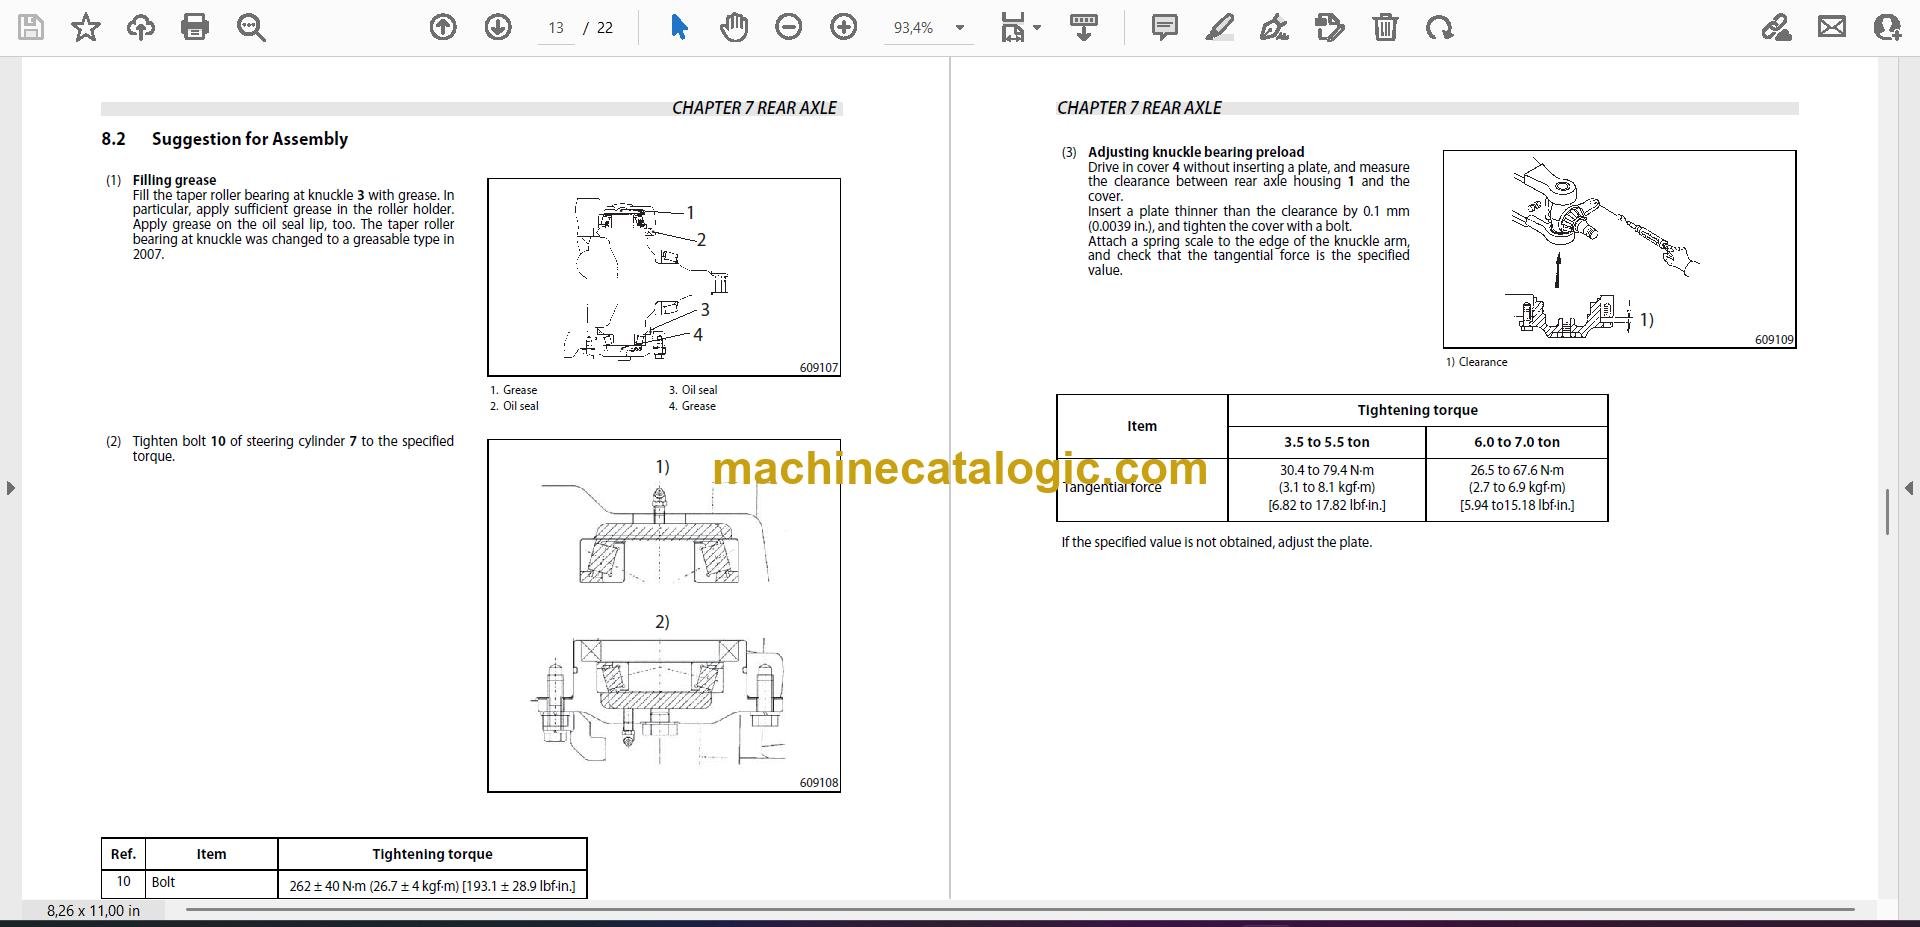Viewport: 1920px width, 927px height.
Task: Click the figure 609108 bearing diagram
Action: [x=664, y=616]
